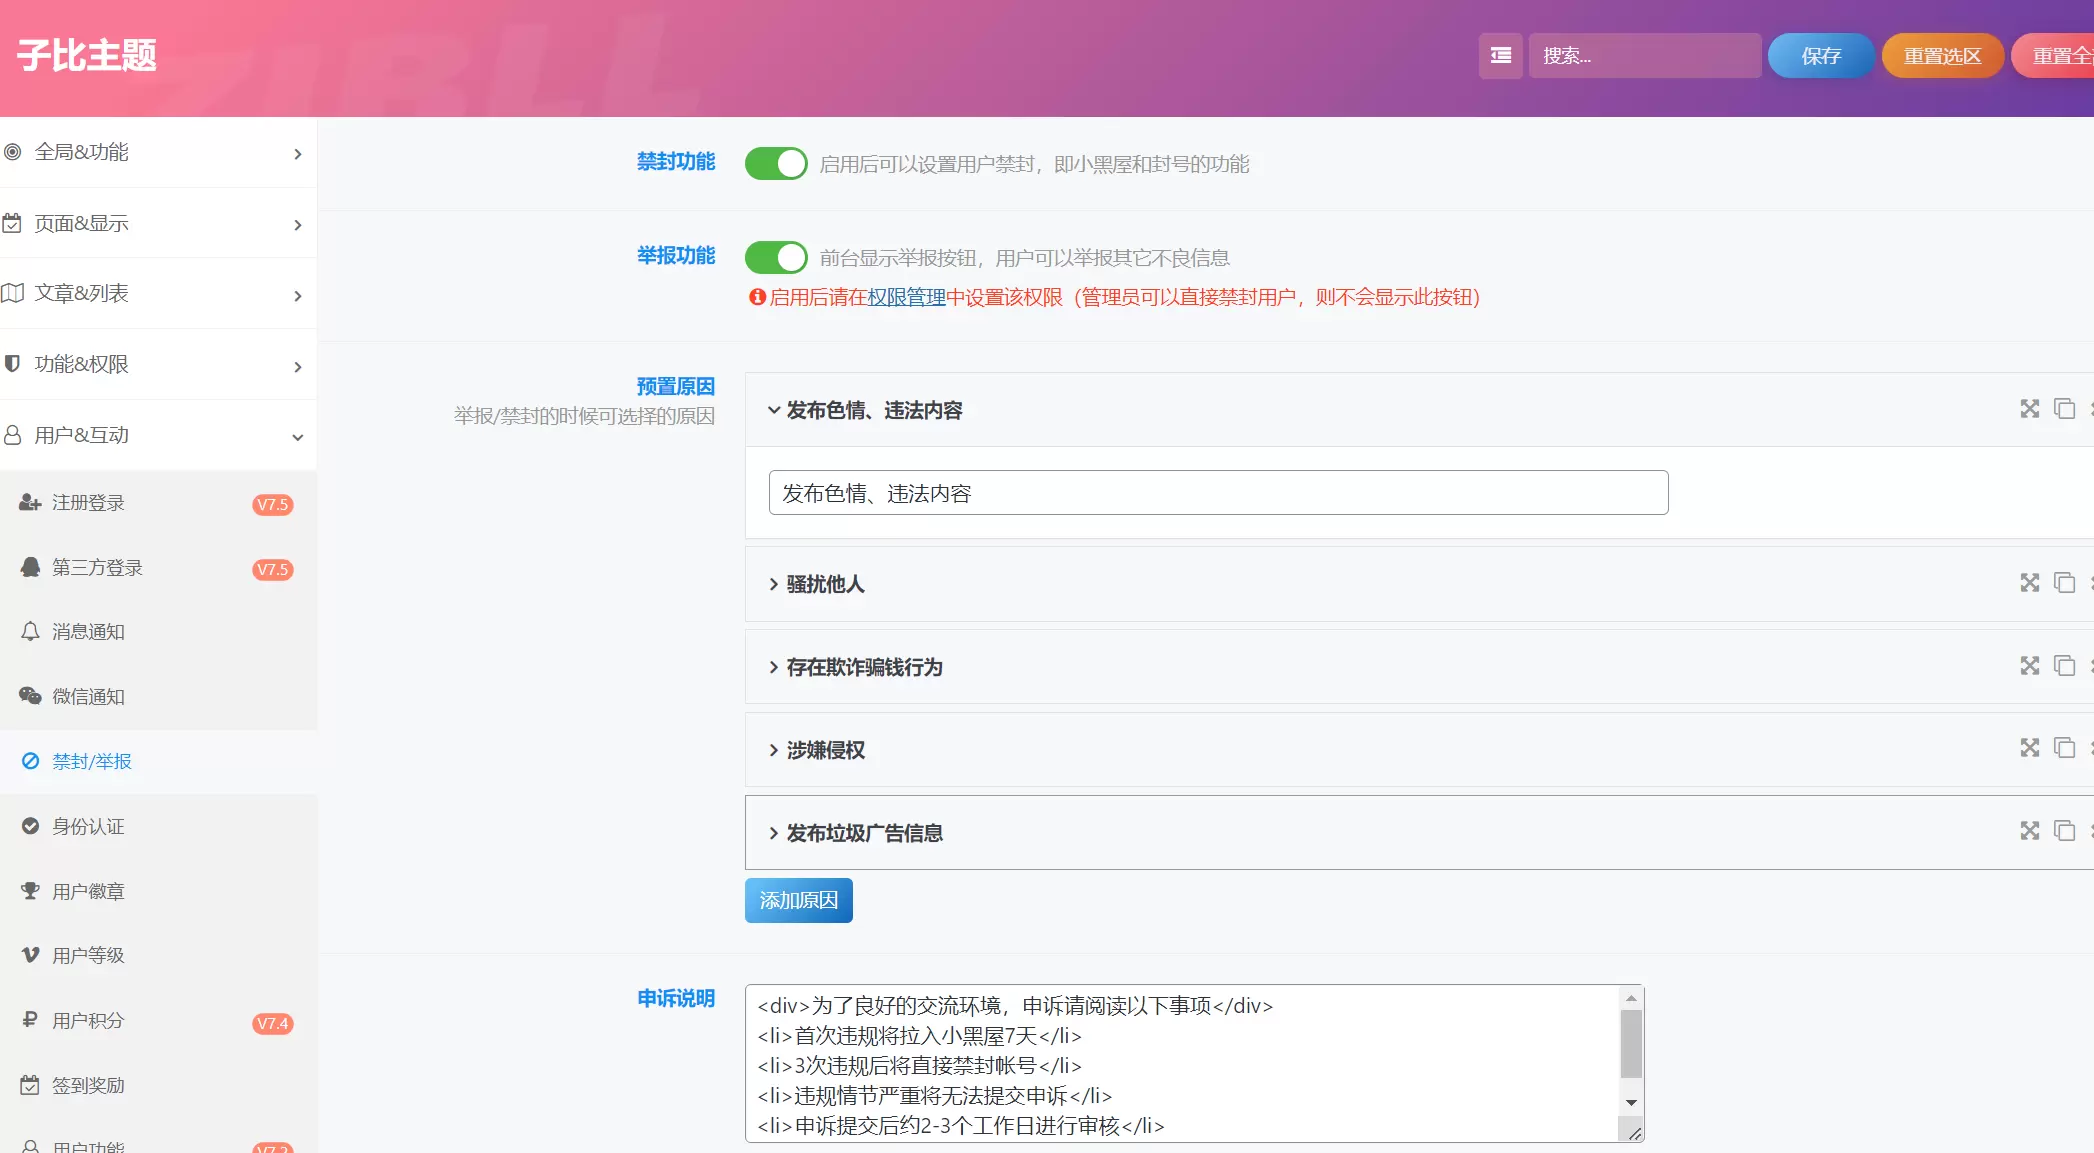The height and width of the screenshot is (1153, 2094).
Task: Click 申诉说明 textarea scroll-up arrow
Action: point(1631,998)
